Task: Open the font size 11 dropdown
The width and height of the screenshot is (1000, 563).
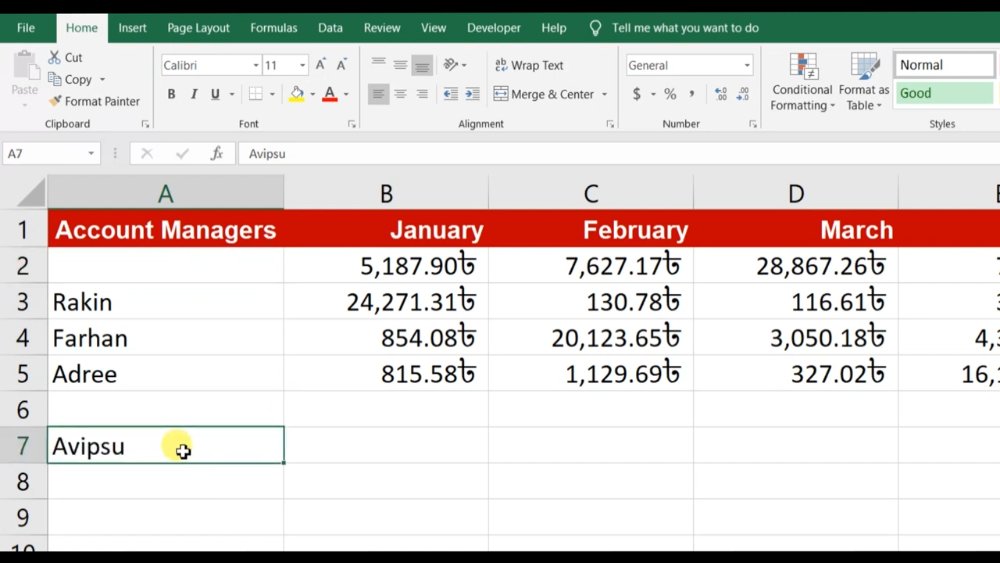Action: 302,65
